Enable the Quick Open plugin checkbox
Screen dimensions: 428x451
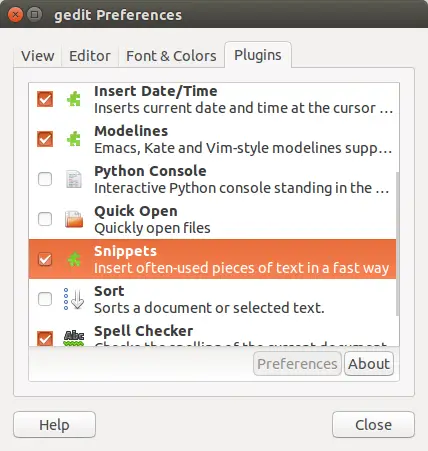45,219
